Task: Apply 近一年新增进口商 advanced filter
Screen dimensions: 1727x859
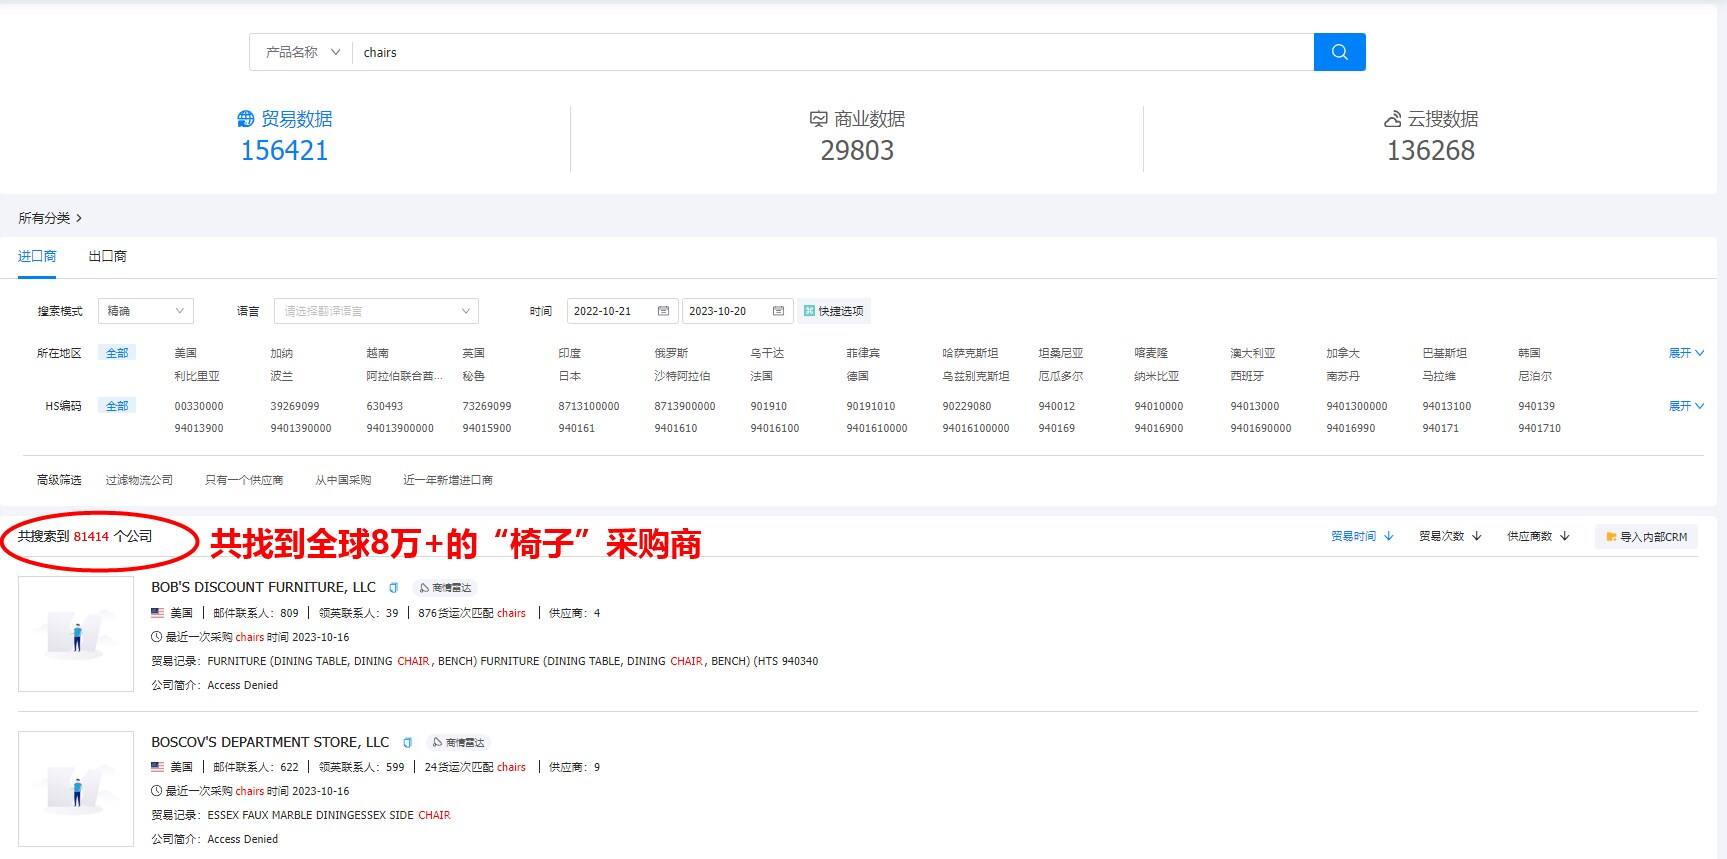Action: (448, 480)
